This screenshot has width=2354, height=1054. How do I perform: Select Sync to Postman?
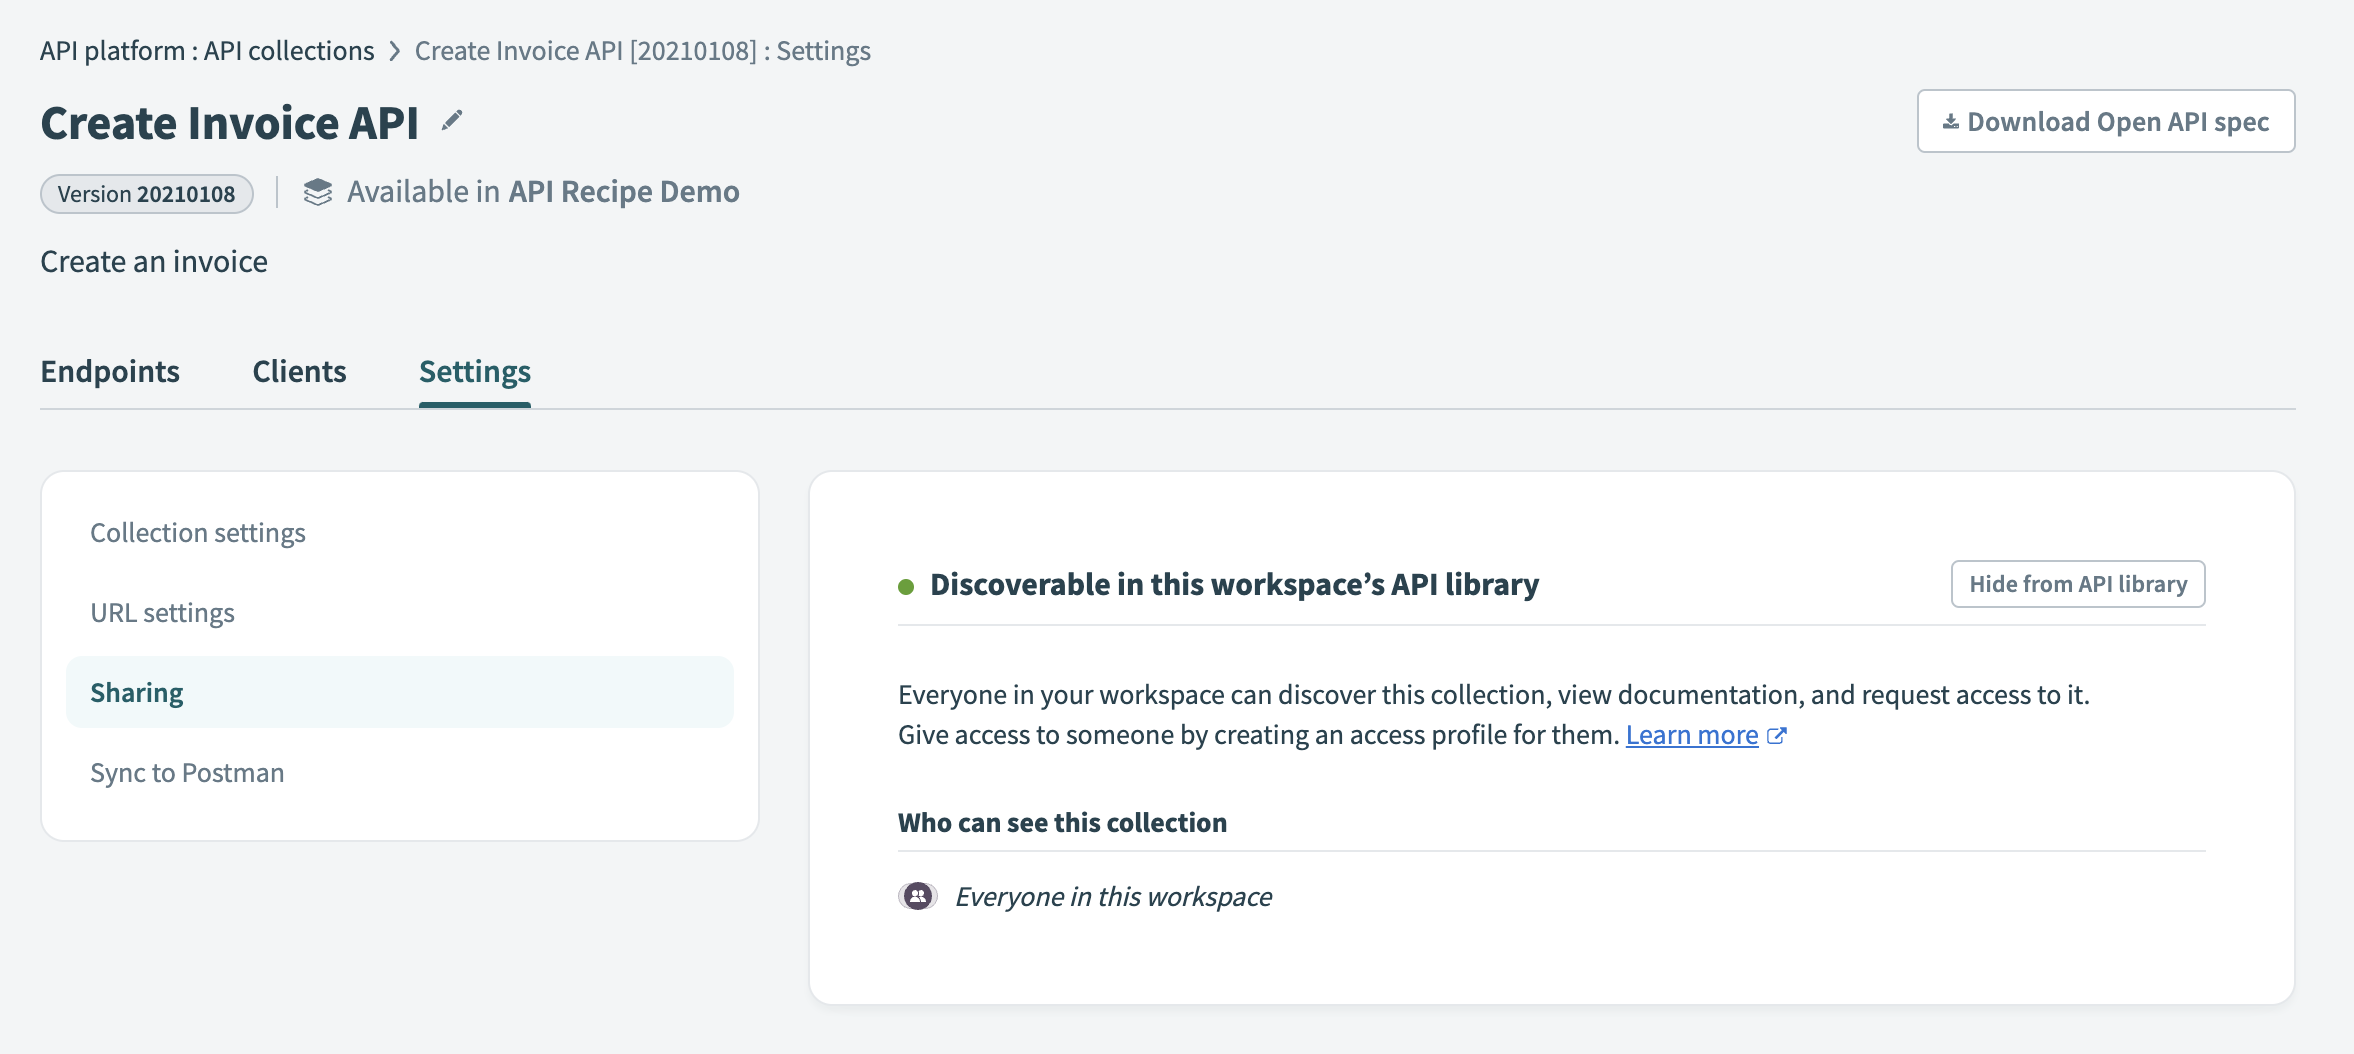coord(187,771)
